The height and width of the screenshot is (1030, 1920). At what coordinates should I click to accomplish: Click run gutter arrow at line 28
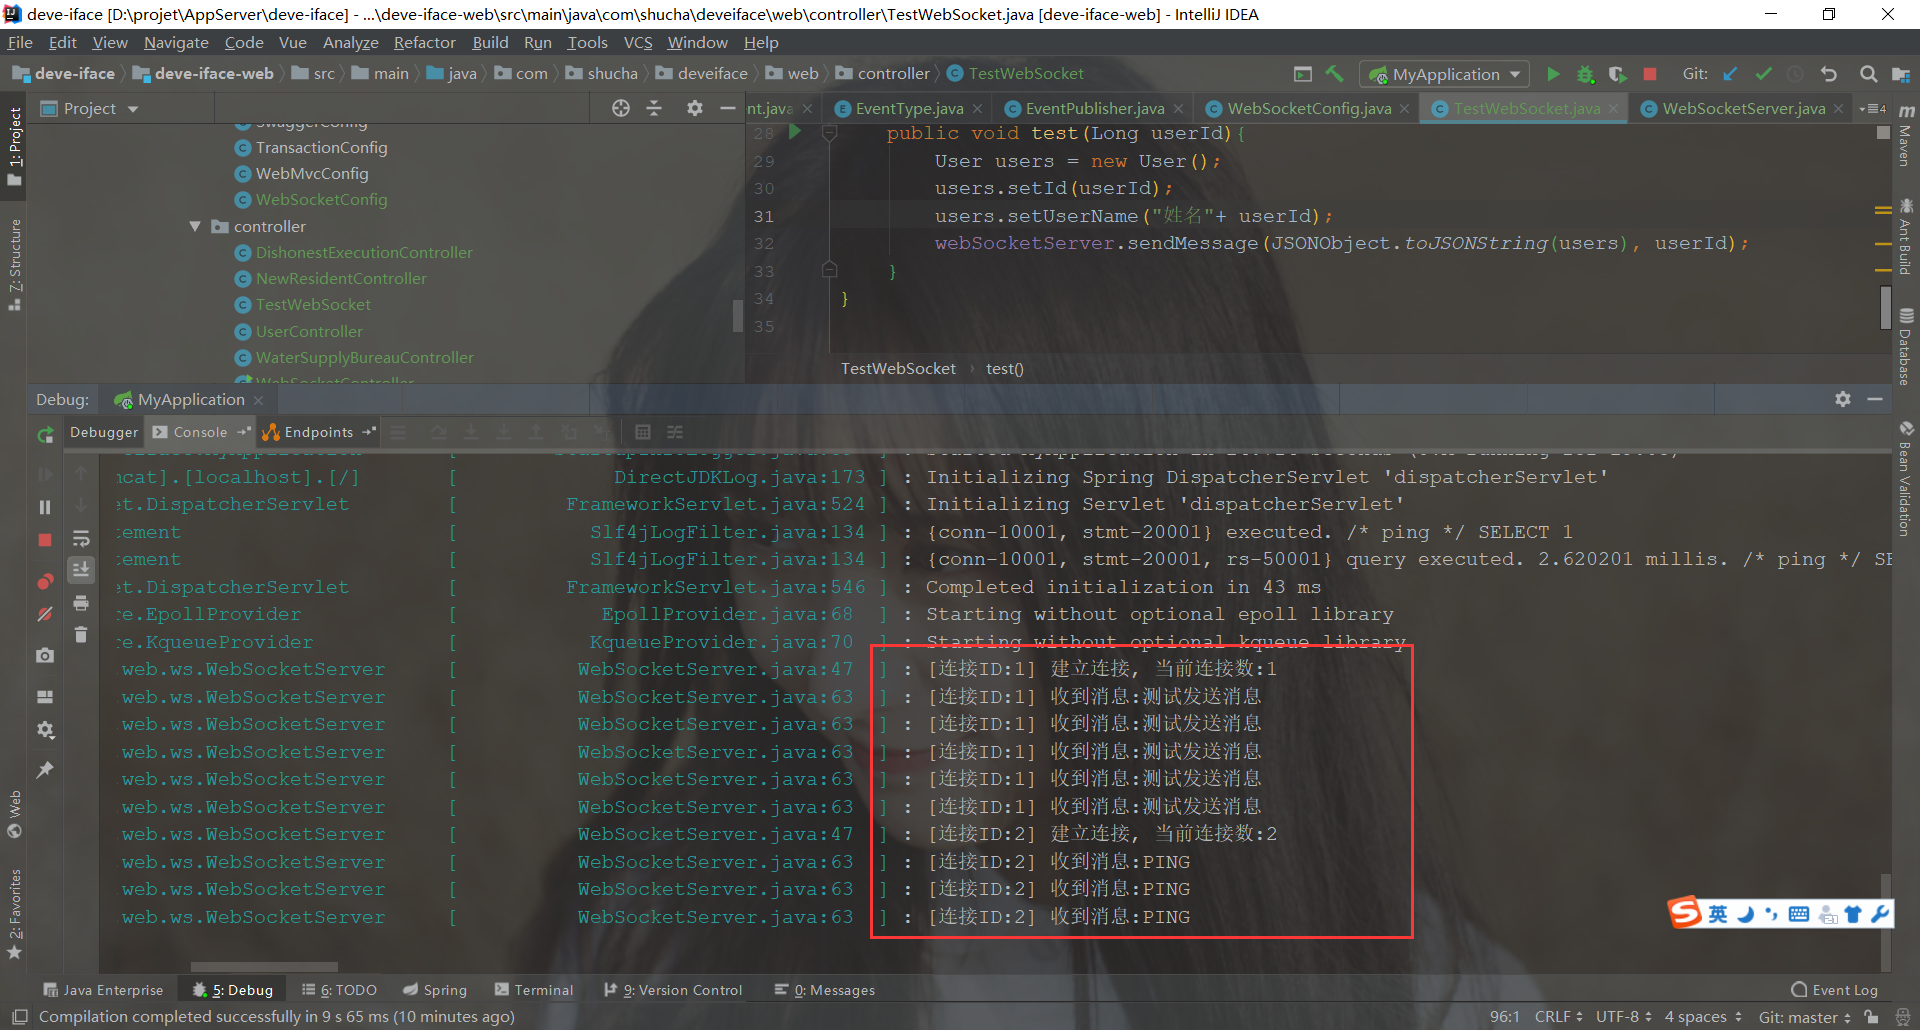click(x=795, y=132)
